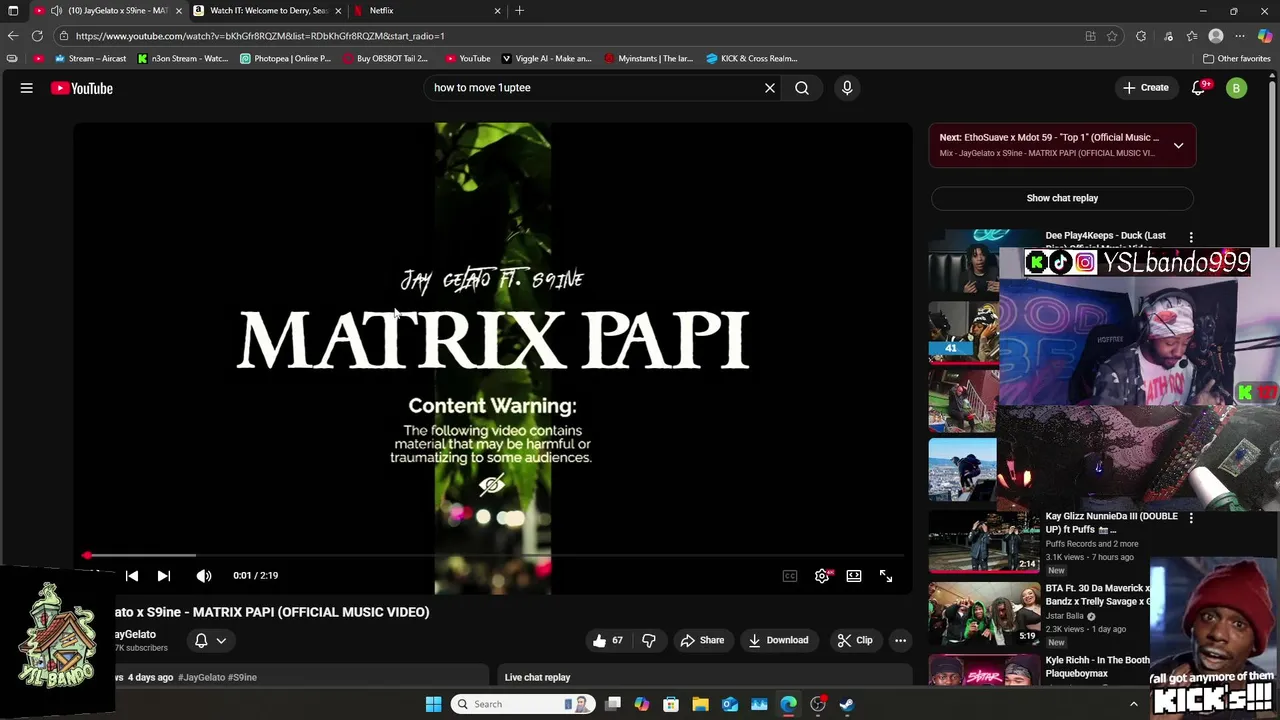Open the Windows Start menu
Screen dimensions: 1280x720
pyautogui.click(x=433, y=704)
